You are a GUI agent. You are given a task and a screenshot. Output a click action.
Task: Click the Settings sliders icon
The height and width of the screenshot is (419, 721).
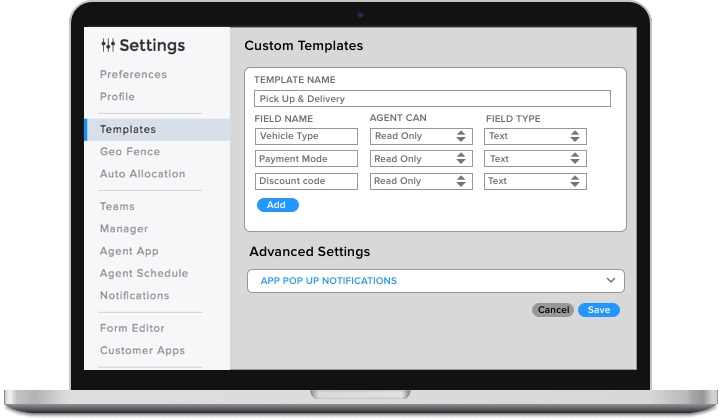click(108, 45)
